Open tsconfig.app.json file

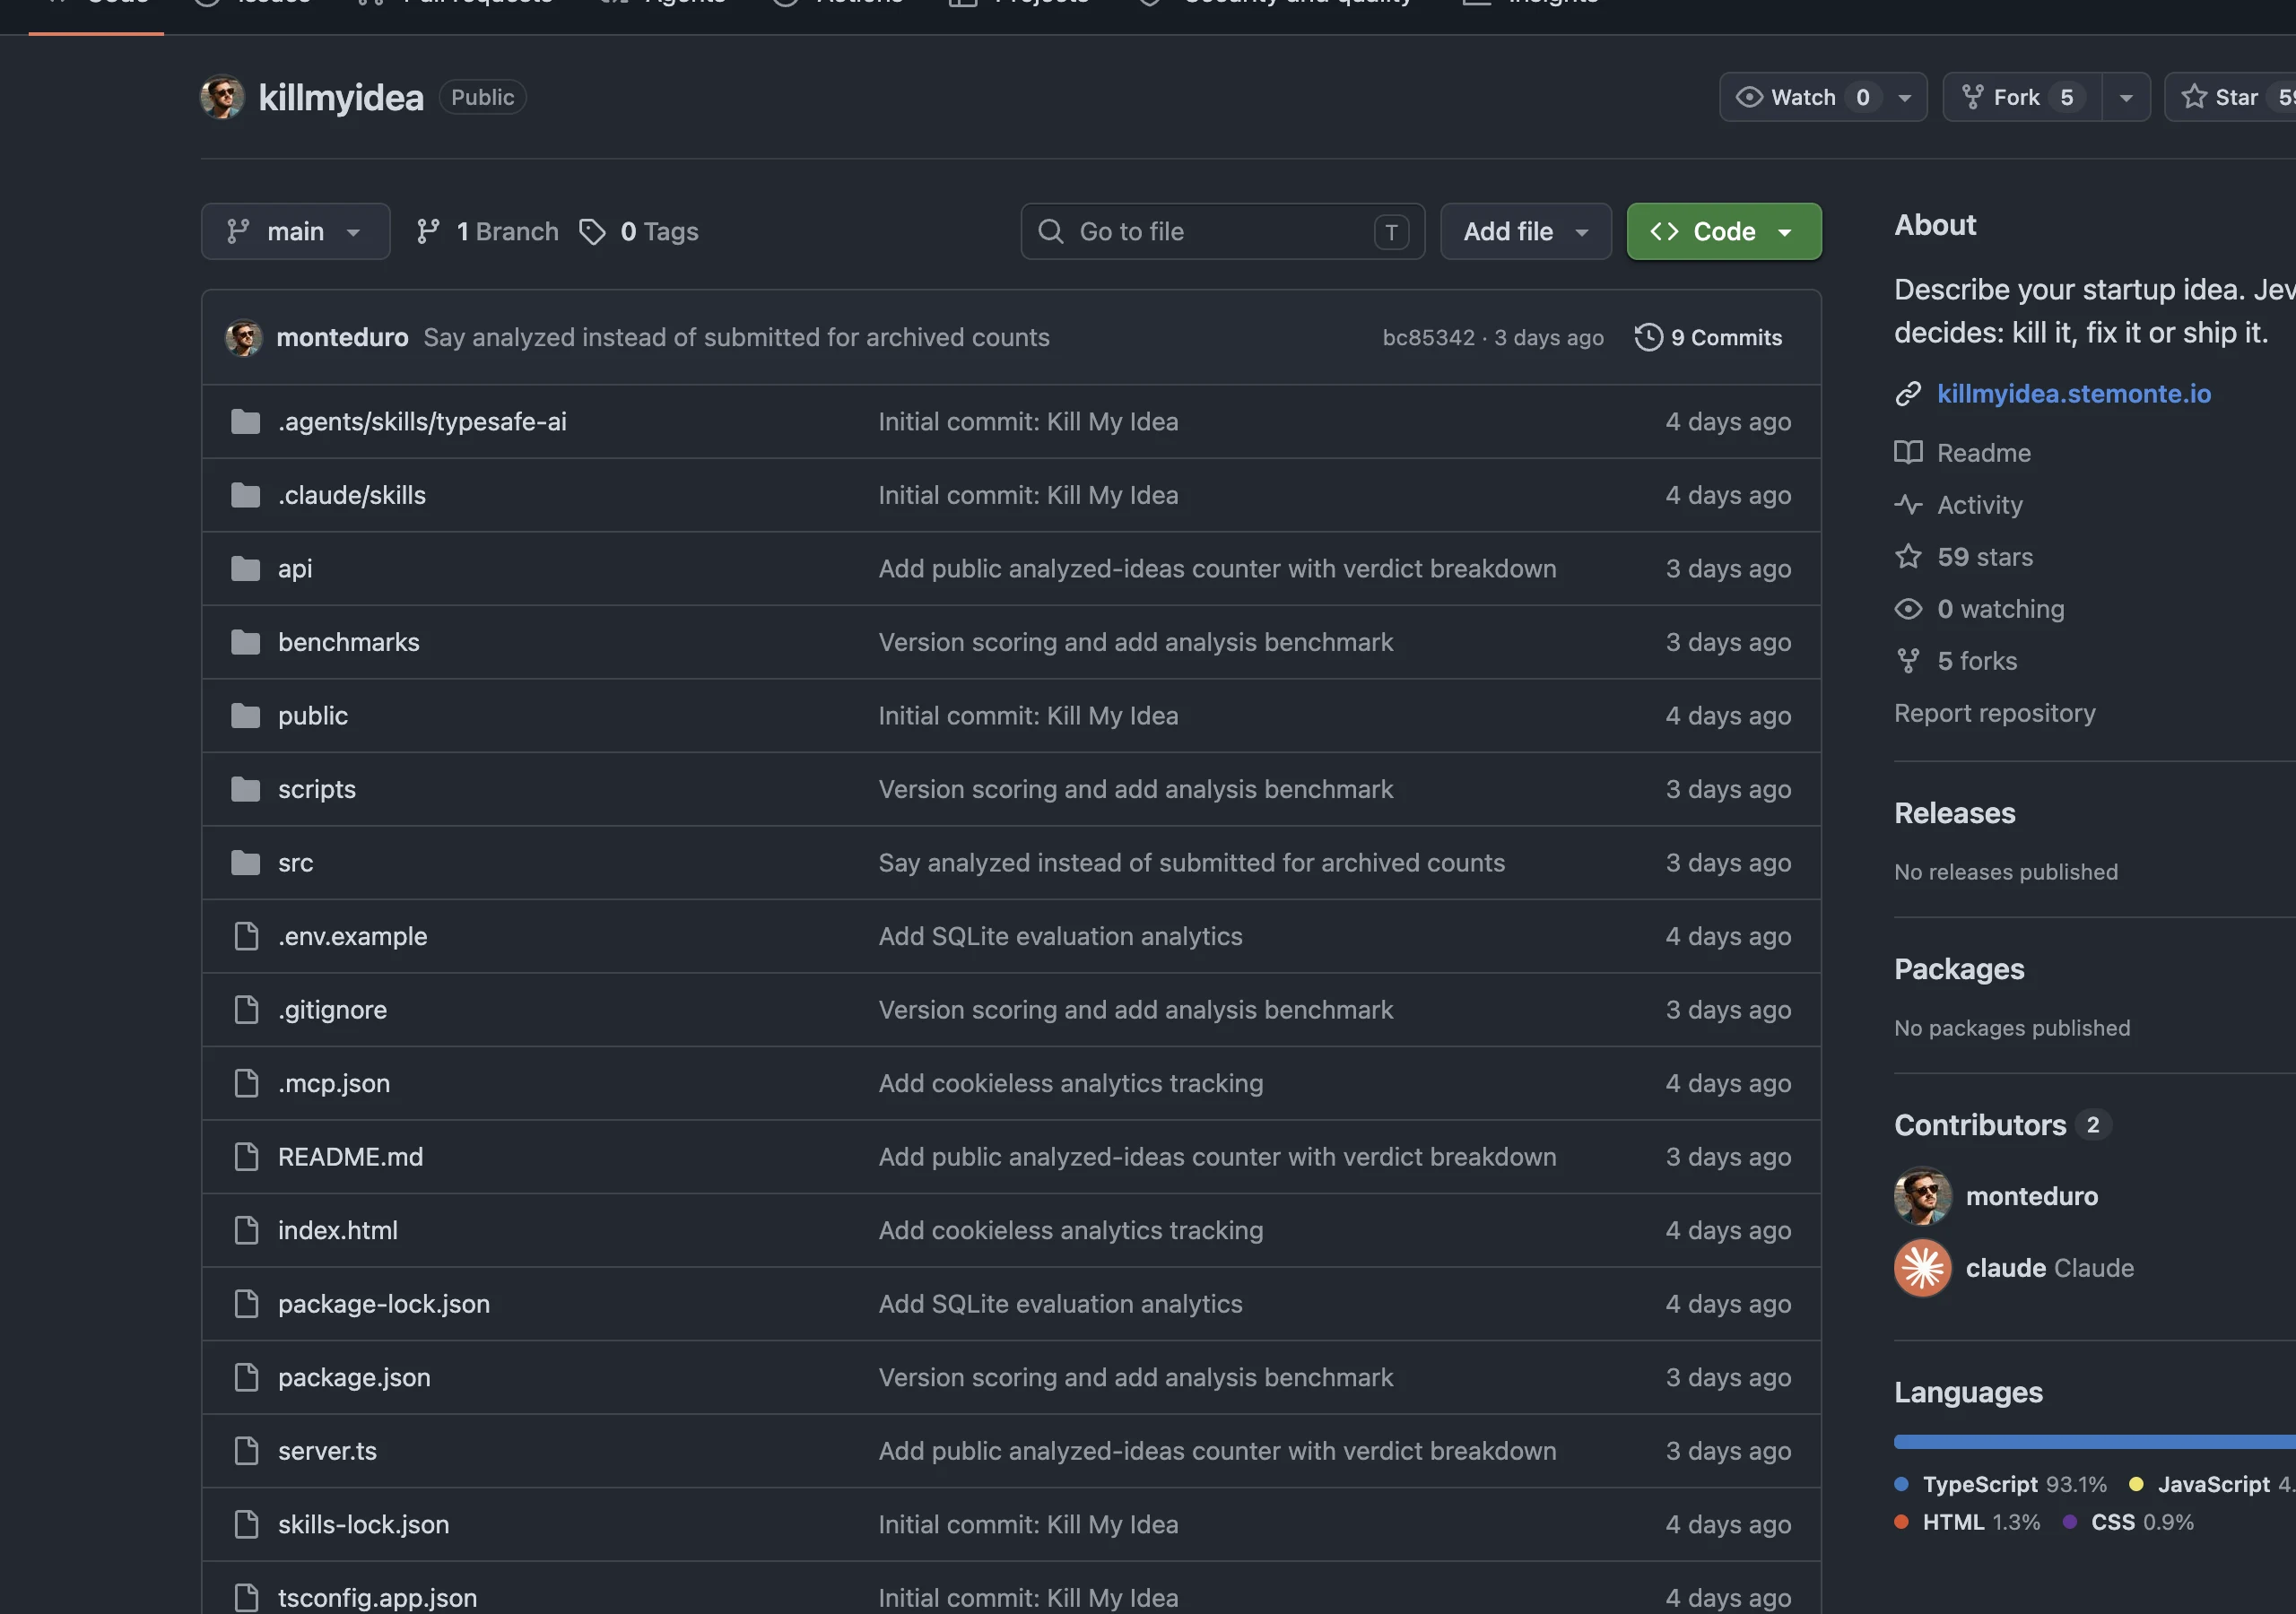[377, 1597]
